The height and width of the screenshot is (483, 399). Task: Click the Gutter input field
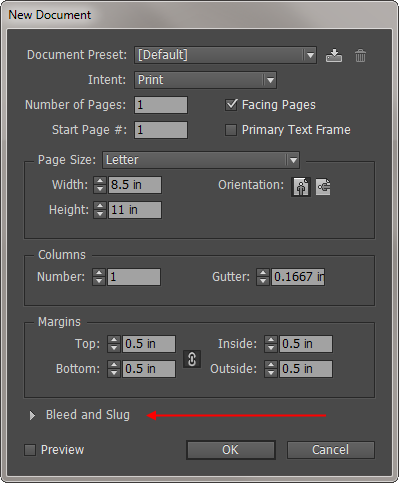[x=298, y=277]
